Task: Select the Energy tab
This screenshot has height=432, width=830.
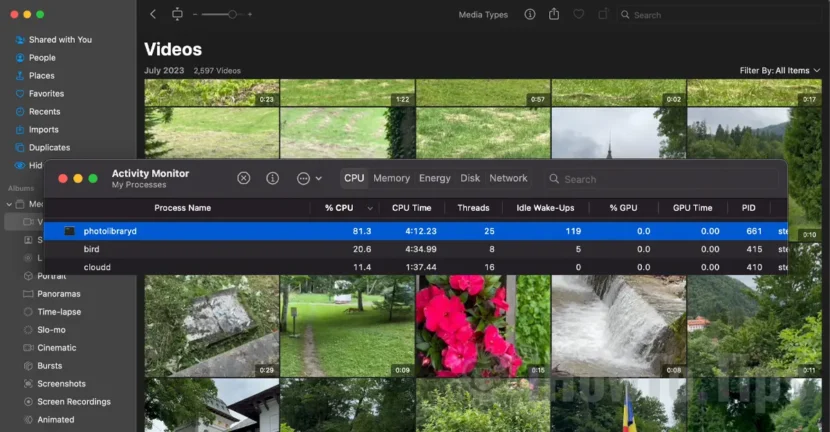Action: tap(434, 178)
